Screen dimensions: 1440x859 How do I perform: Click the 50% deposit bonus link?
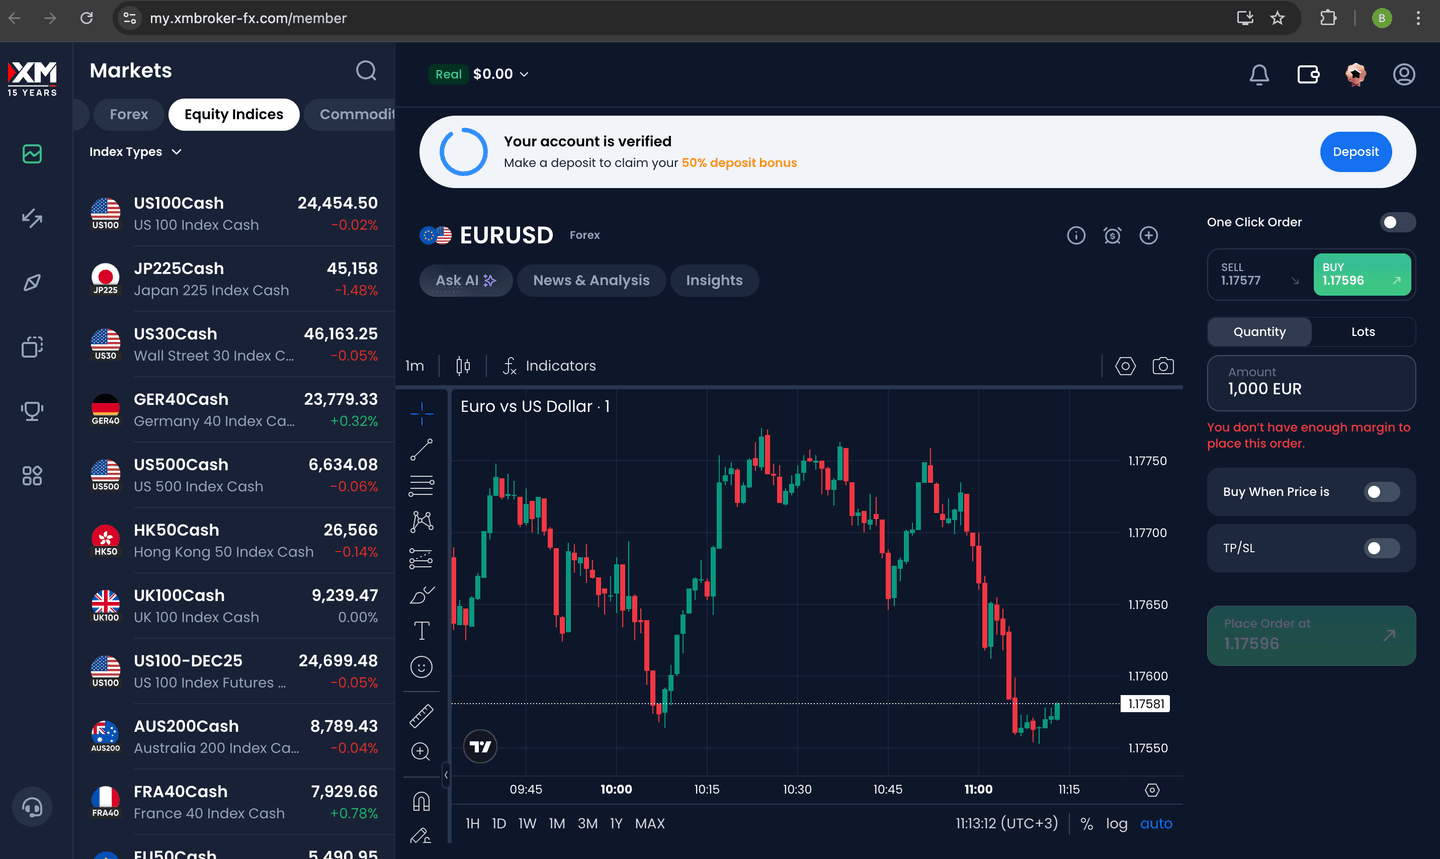click(x=739, y=163)
